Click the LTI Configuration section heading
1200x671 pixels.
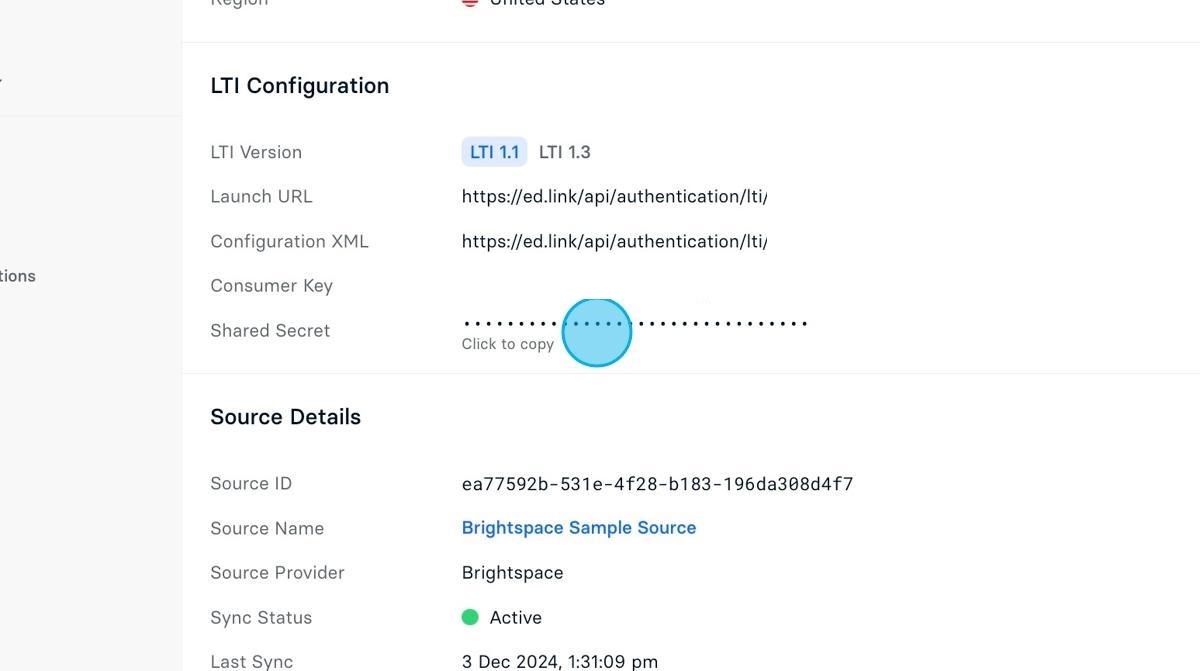click(x=299, y=85)
